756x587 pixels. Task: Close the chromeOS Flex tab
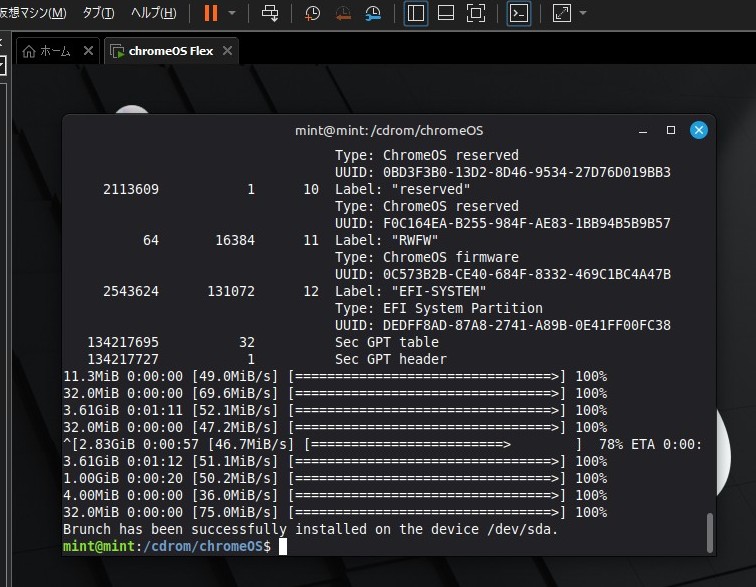227,51
